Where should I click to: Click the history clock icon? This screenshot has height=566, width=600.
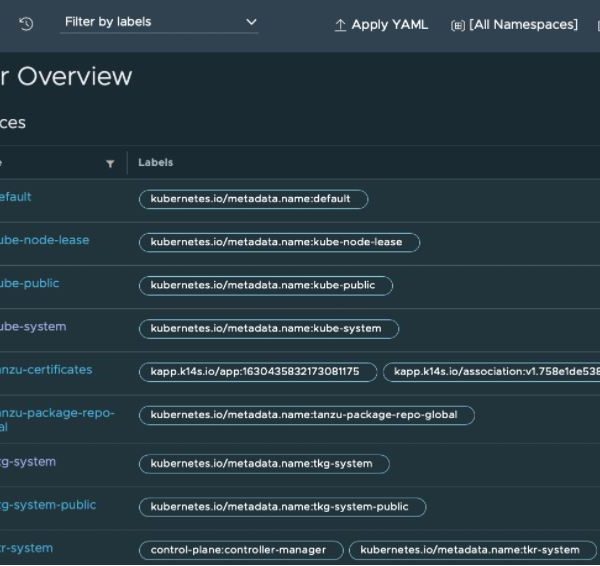click(x=26, y=23)
